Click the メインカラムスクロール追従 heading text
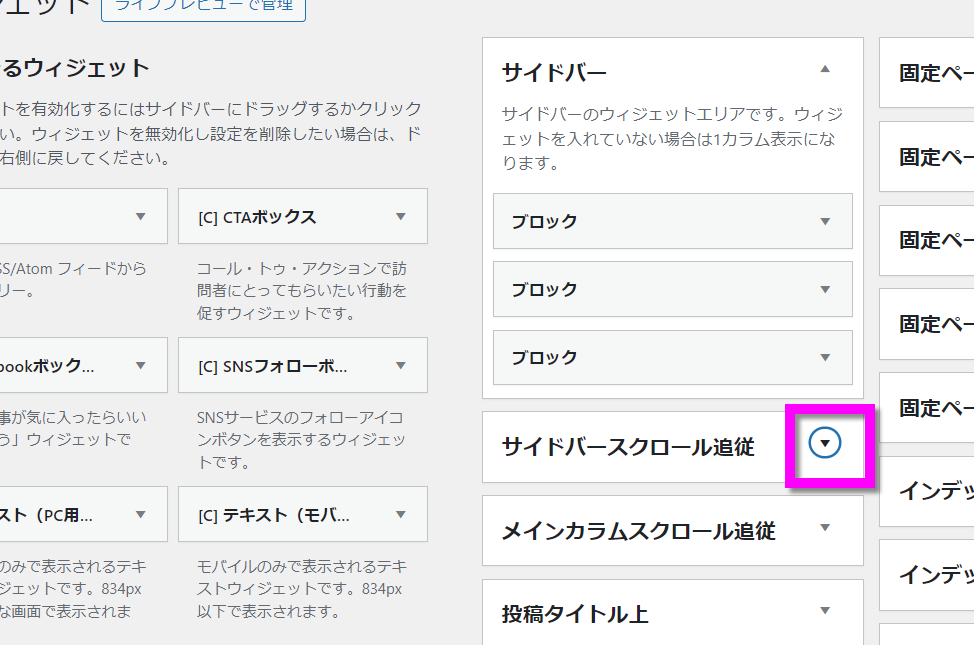Screen dimensions: 974x645 coord(638,530)
